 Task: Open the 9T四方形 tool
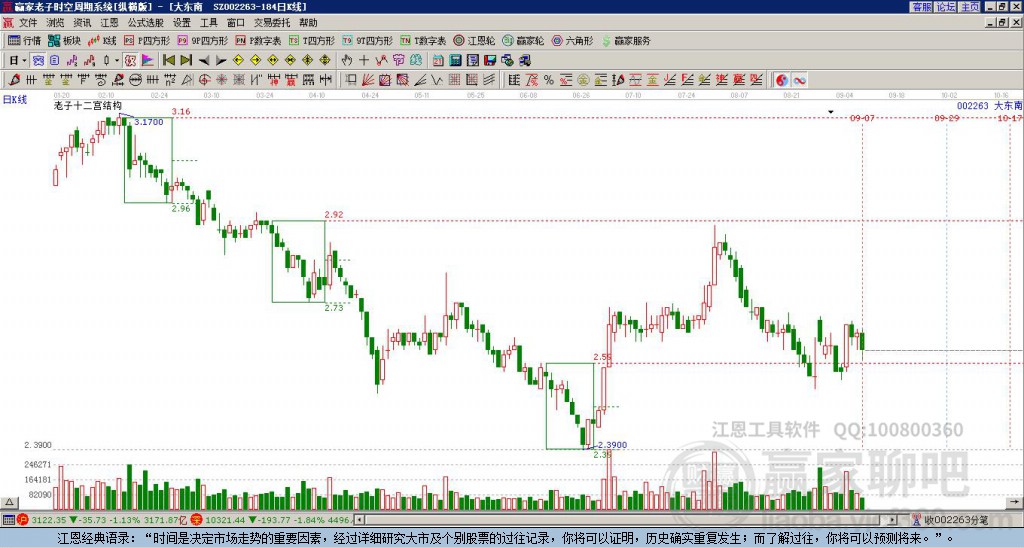(x=367, y=40)
